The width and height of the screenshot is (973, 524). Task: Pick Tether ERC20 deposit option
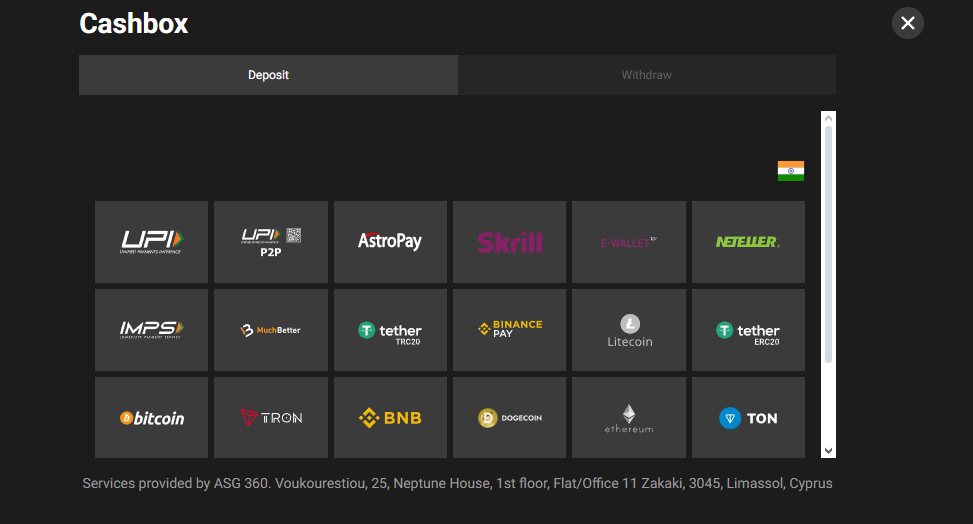748,329
